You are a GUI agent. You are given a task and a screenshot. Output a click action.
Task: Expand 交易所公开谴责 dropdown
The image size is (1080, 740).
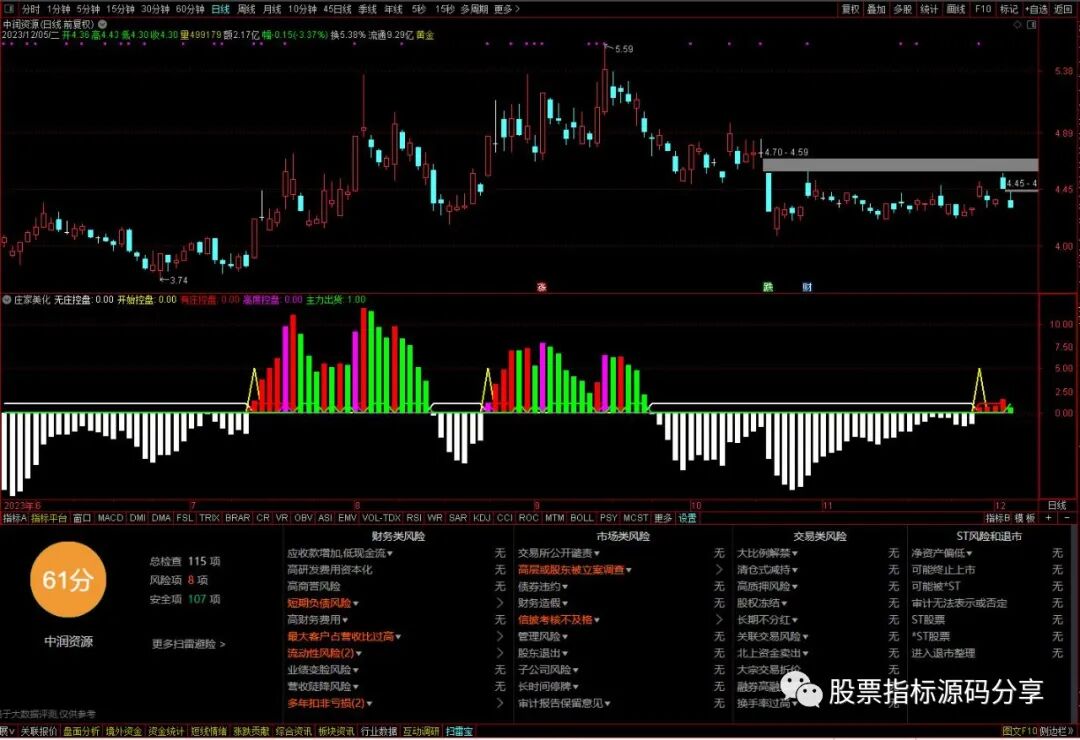(x=596, y=553)
